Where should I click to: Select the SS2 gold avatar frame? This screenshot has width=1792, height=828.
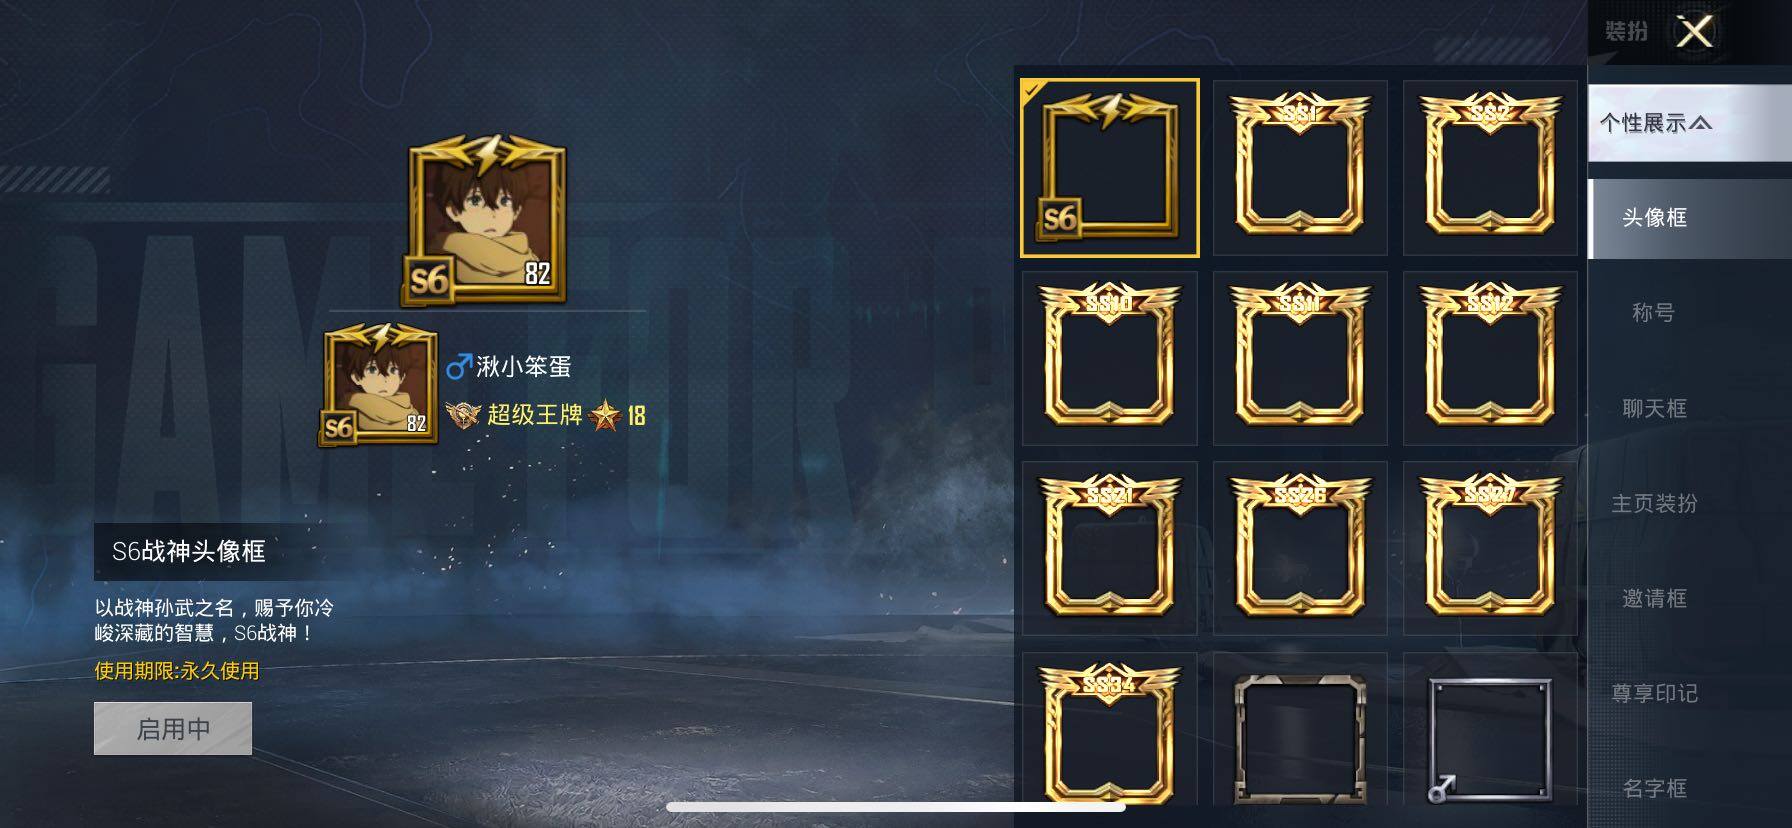click(x=1490, y=168)
